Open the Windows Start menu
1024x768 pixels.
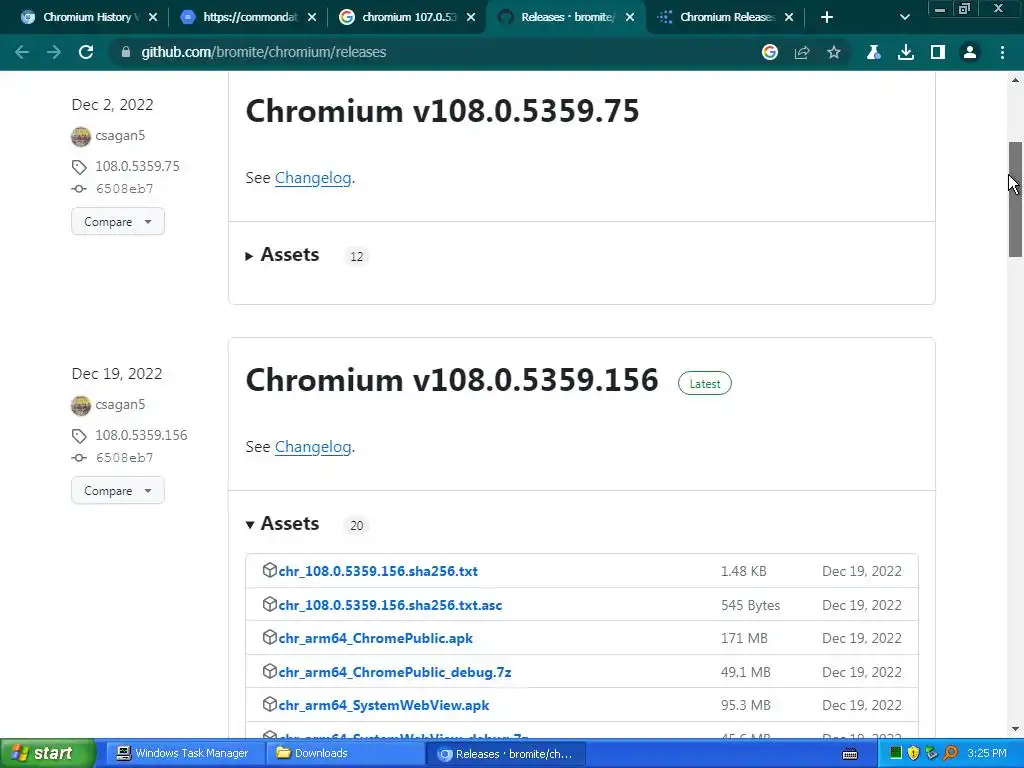pyautogui.click(x=47, y=753)
